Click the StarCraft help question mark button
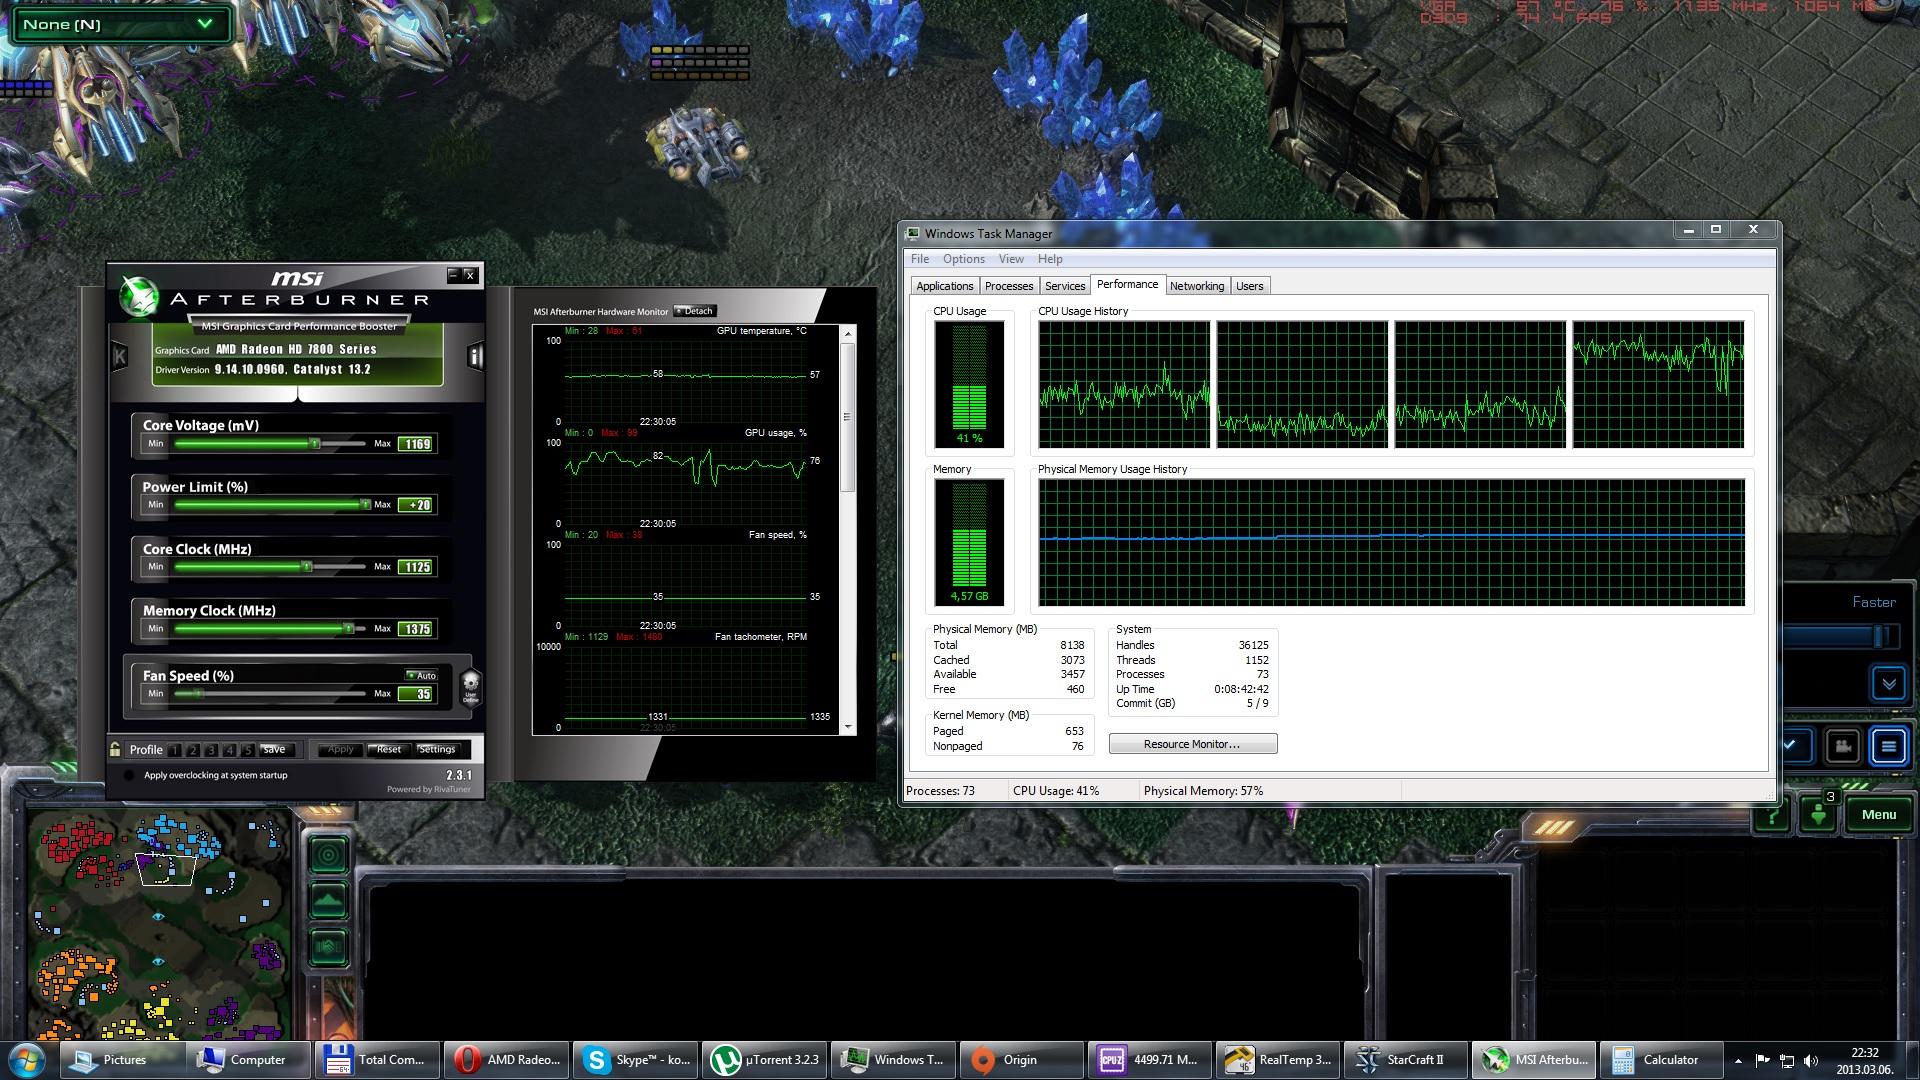This screenshot has width=1920, height=1080. coord(1772,816)
